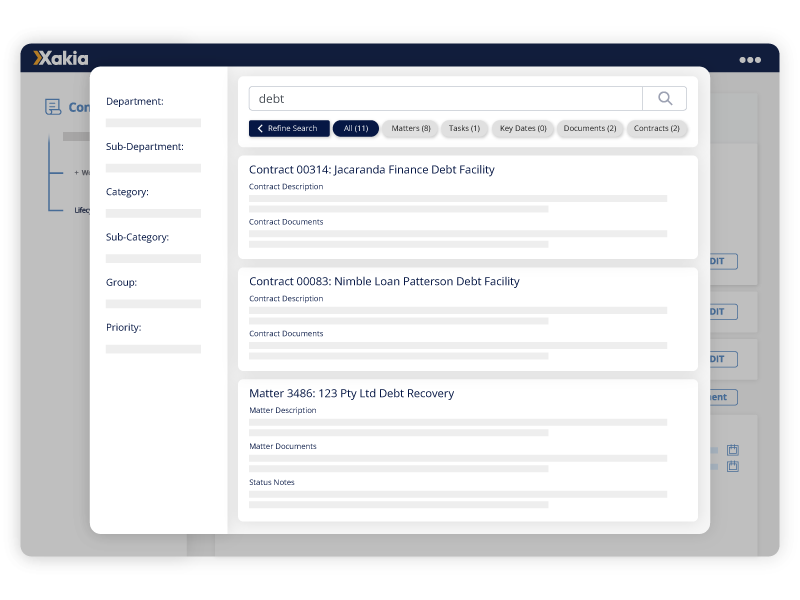Switch to the Matters (8) filter tab
800x600 pixels.
[410, 128]
